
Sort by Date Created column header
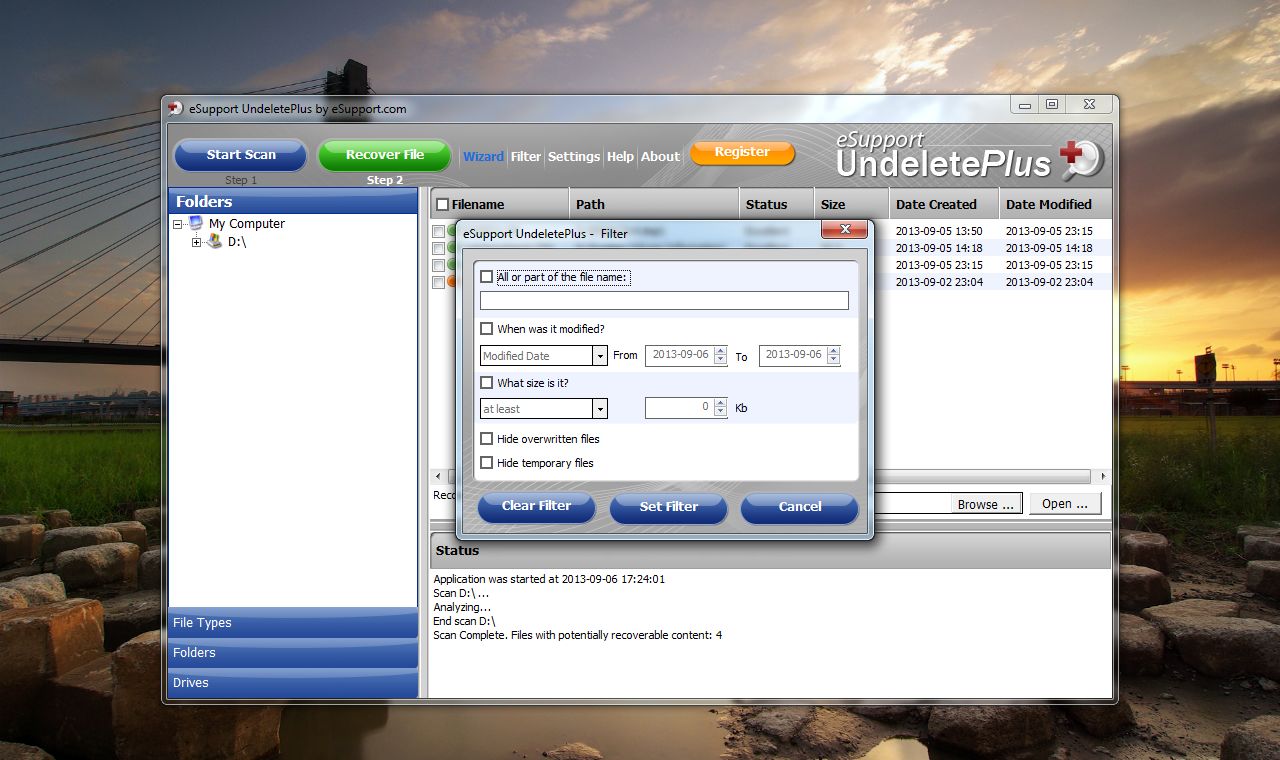coord(944,204)
